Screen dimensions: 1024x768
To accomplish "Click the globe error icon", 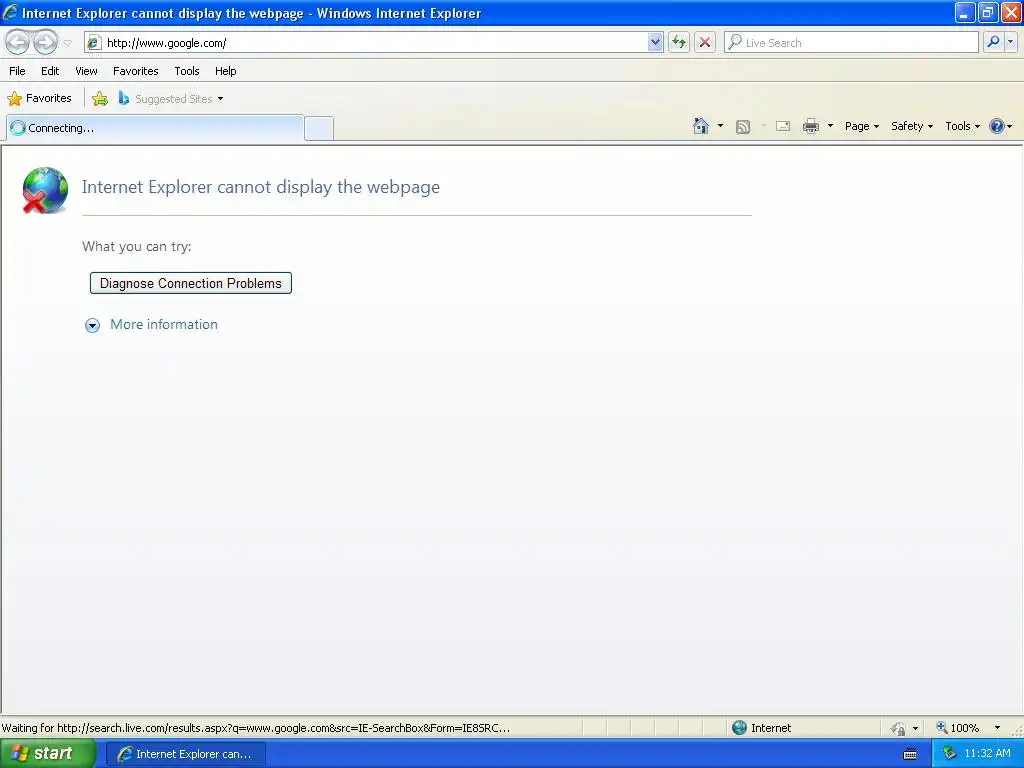I will [45, 190].
